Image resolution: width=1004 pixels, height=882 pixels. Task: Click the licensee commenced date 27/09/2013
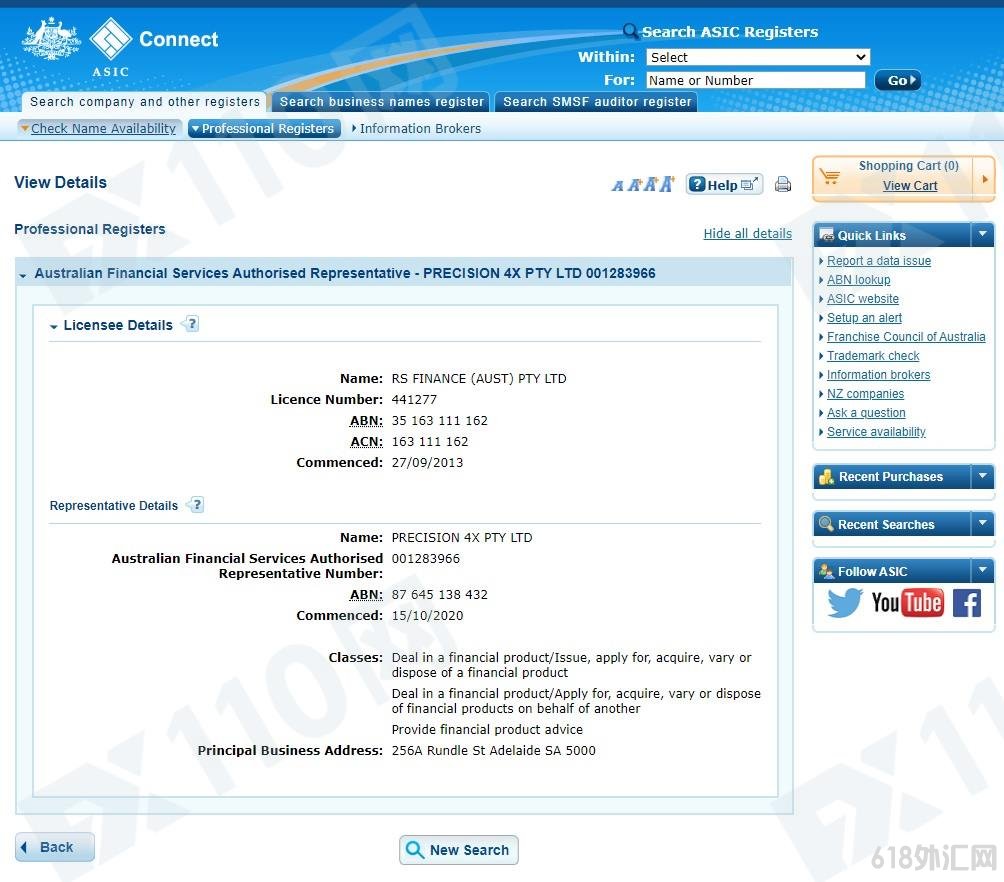(x=427, y=462)
